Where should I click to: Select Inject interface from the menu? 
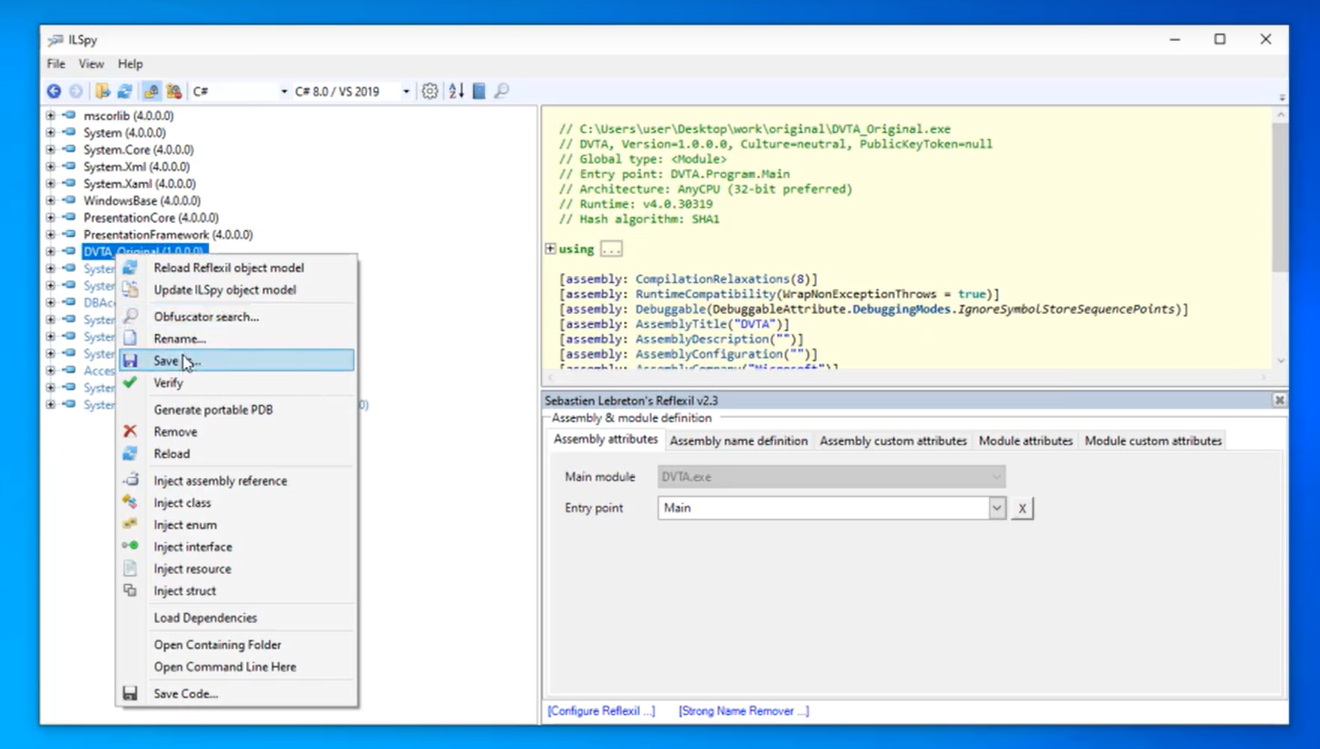point(236,547)
